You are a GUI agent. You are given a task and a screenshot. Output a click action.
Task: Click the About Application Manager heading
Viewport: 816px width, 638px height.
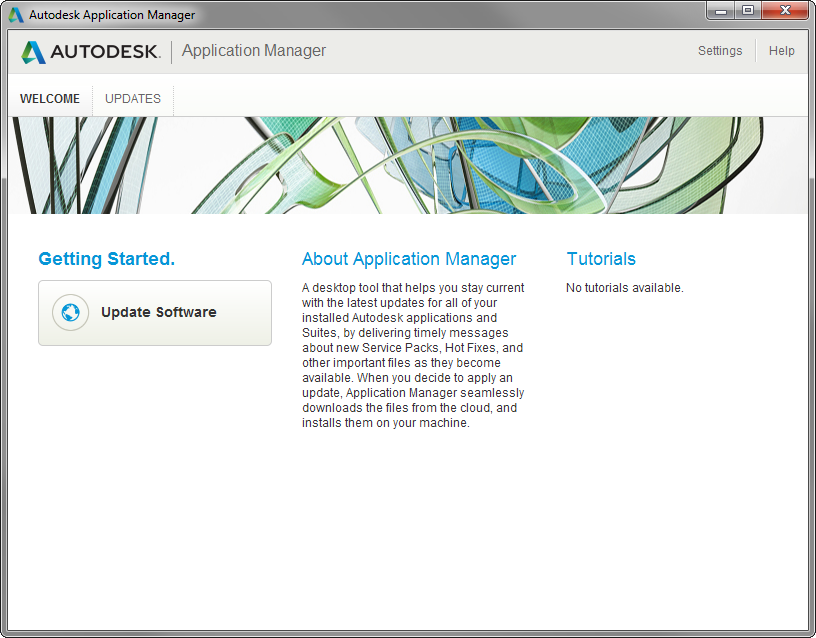(408, 259)
